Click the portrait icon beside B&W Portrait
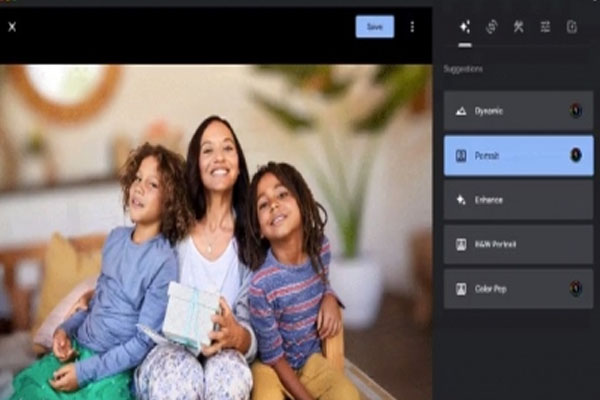This screenshot has height=400, width=600. click(x=461, y=244)
